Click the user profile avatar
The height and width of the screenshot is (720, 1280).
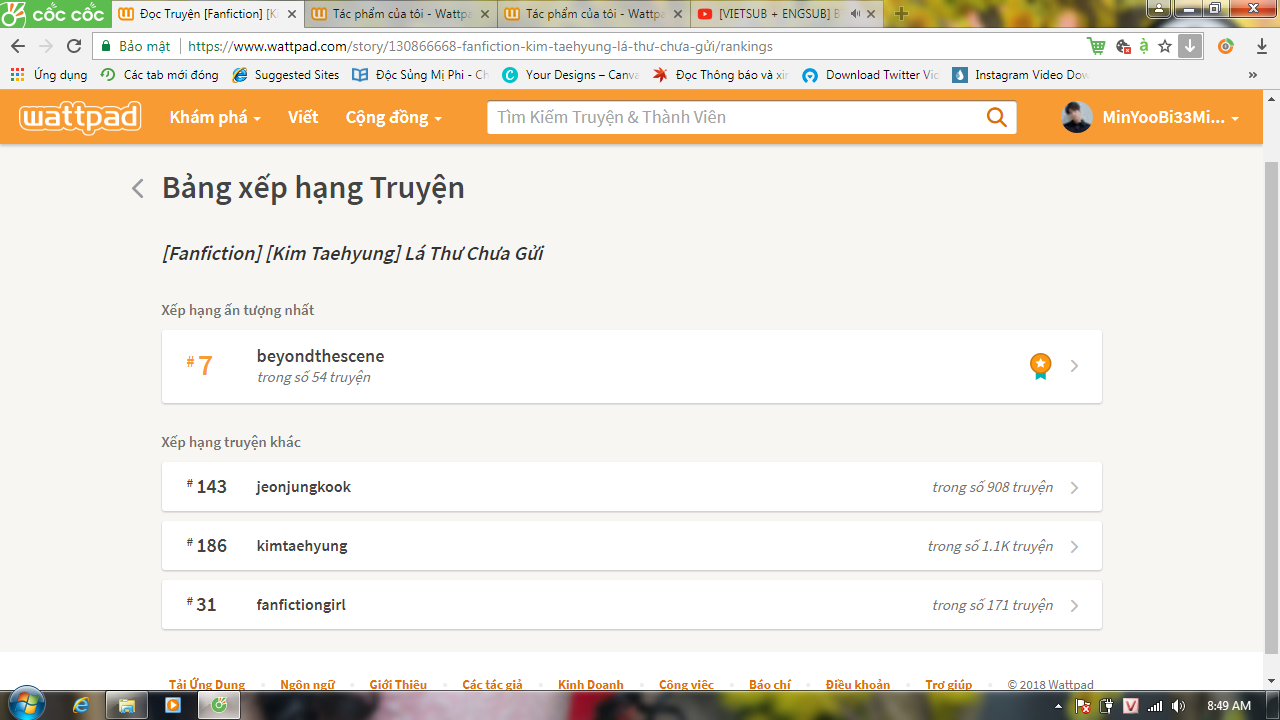1076,117
